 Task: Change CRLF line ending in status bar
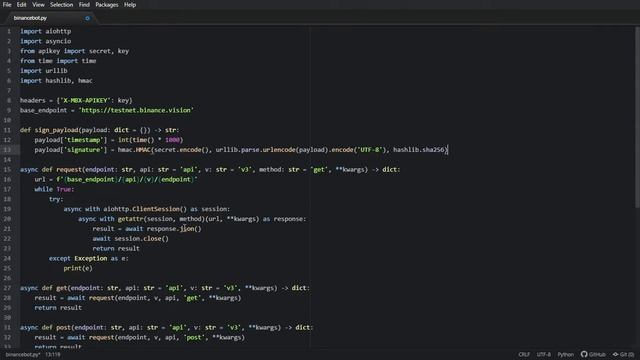(524, 354)
